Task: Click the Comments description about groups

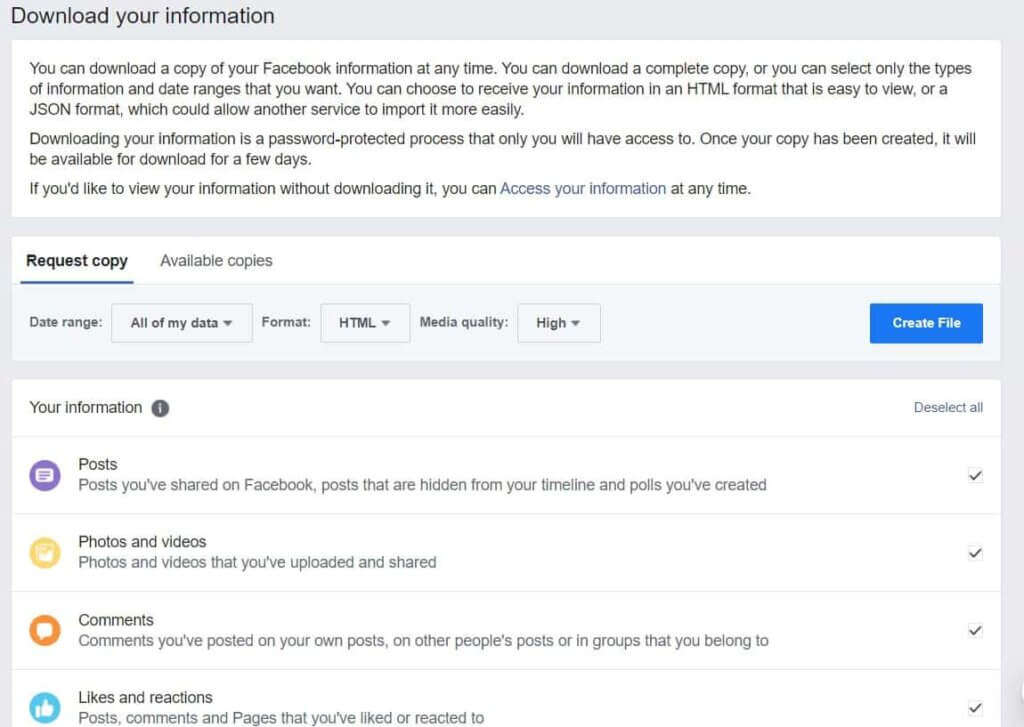Action: (x=423, y=641)
